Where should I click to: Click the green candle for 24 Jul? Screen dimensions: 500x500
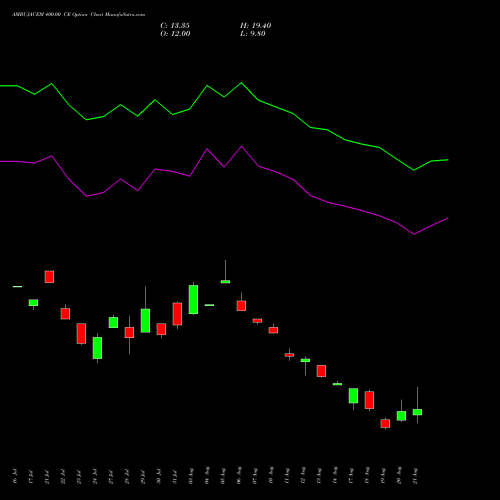[97, 348]
